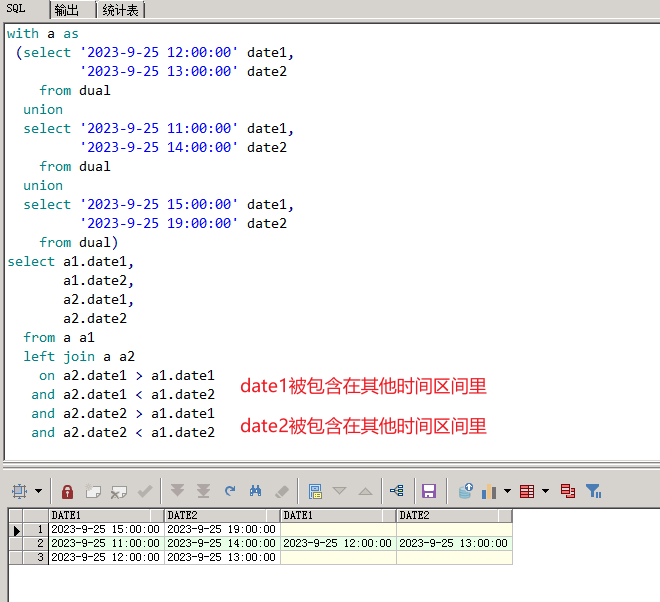
Task: Select result row number 2
Action: (36, 543)
